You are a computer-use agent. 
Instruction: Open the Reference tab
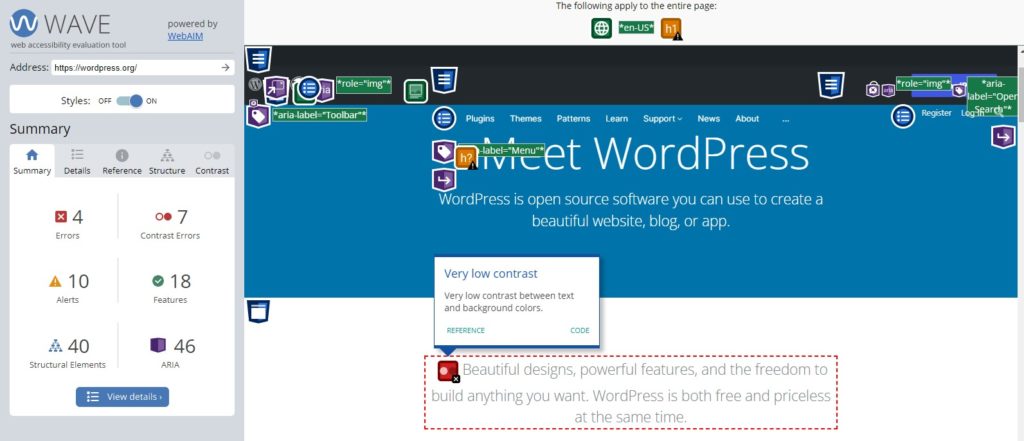coord(121,161)
